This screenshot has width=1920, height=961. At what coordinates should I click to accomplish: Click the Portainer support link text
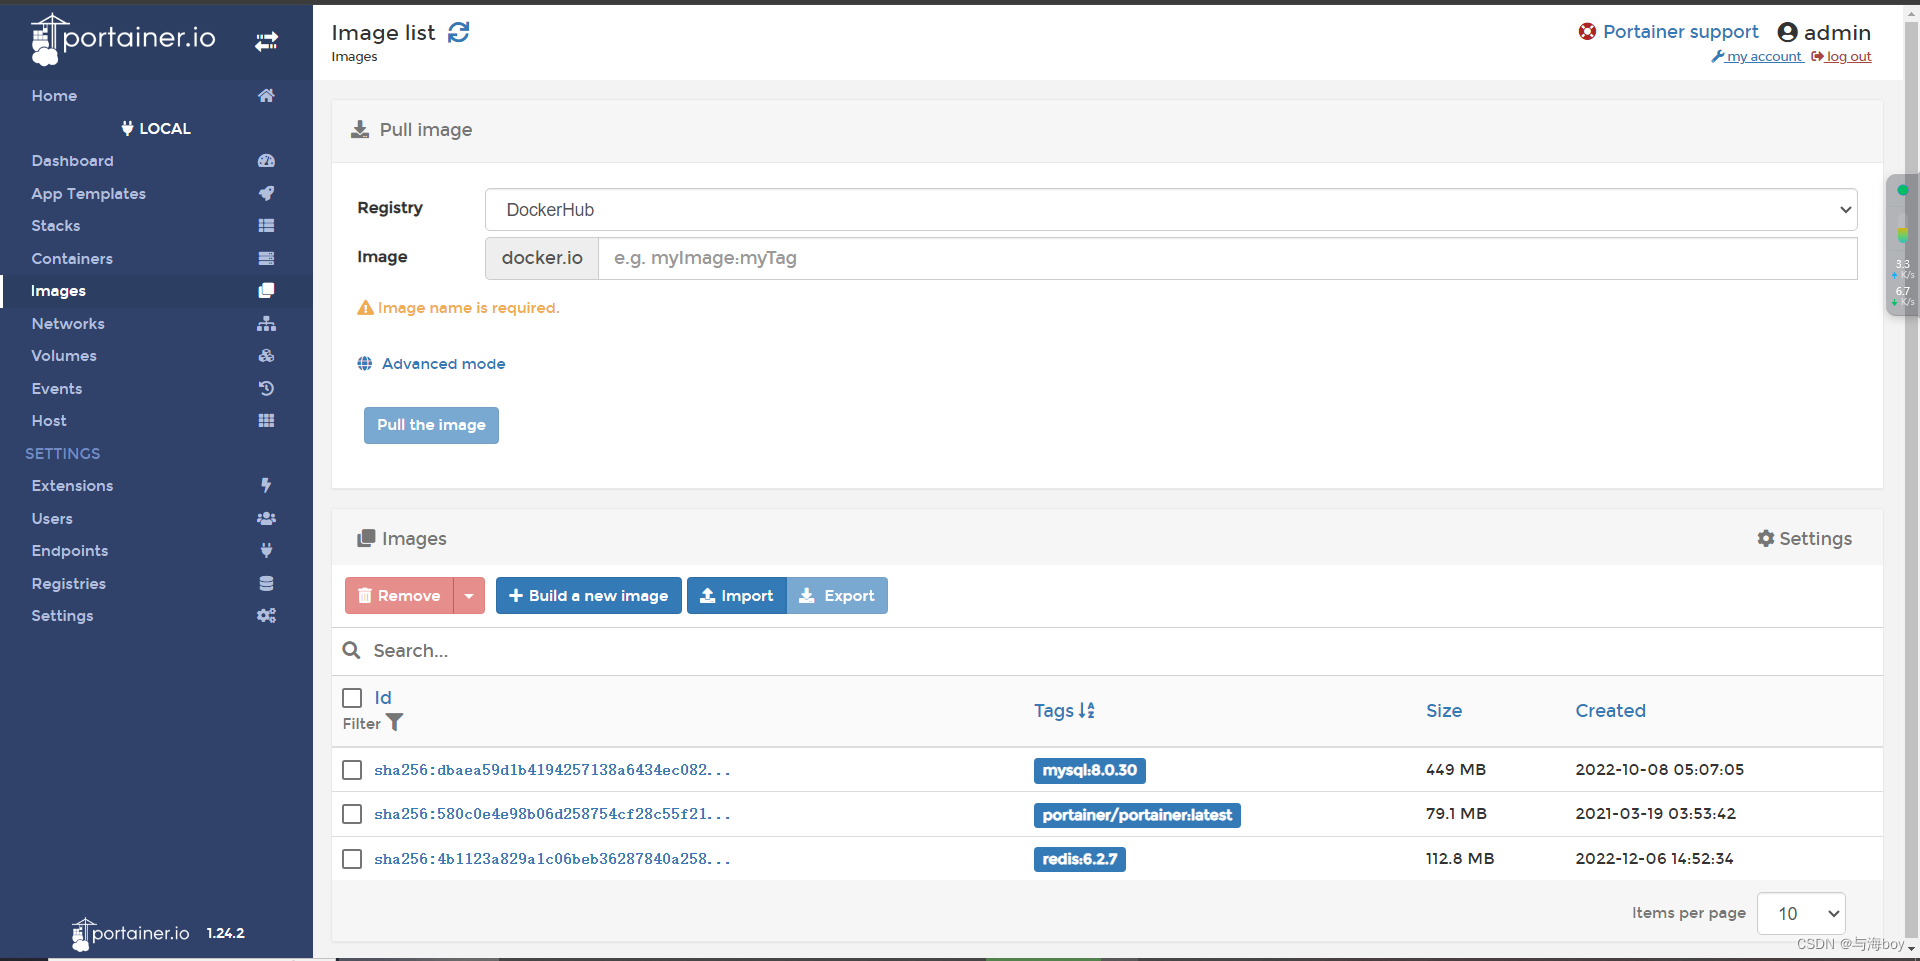point(1680,32)
